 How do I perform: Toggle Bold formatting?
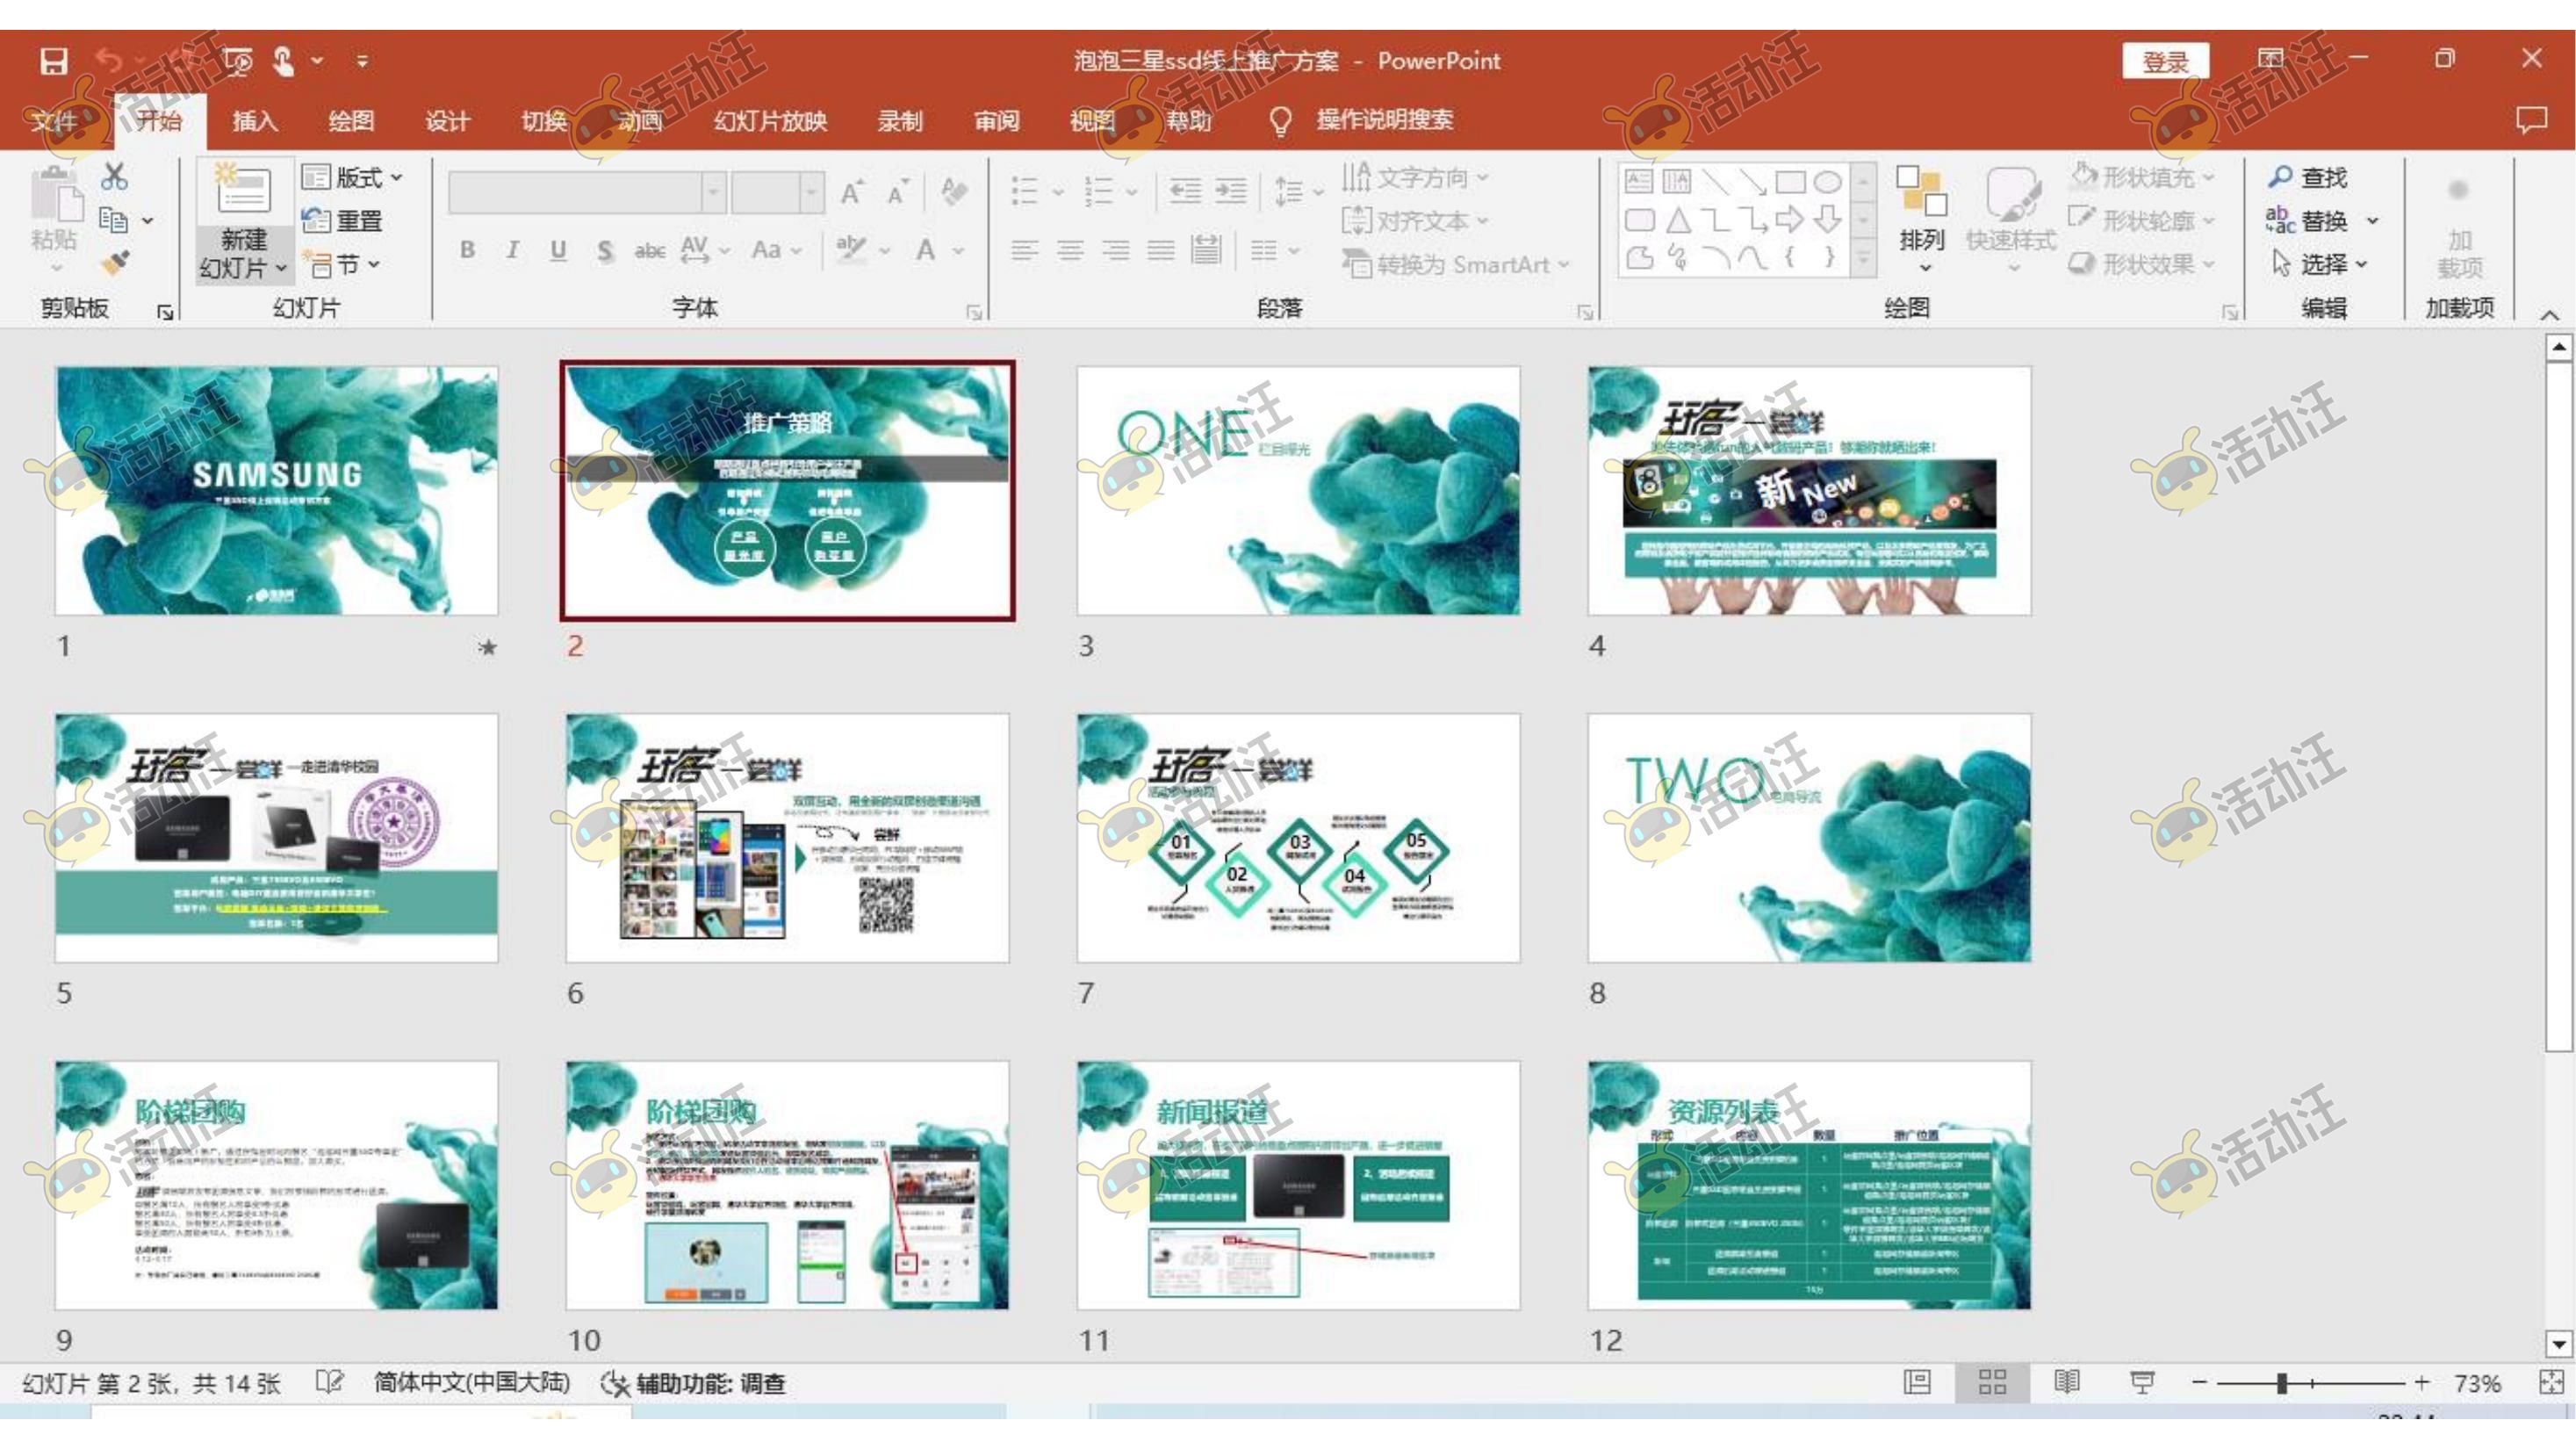[467, 250]
